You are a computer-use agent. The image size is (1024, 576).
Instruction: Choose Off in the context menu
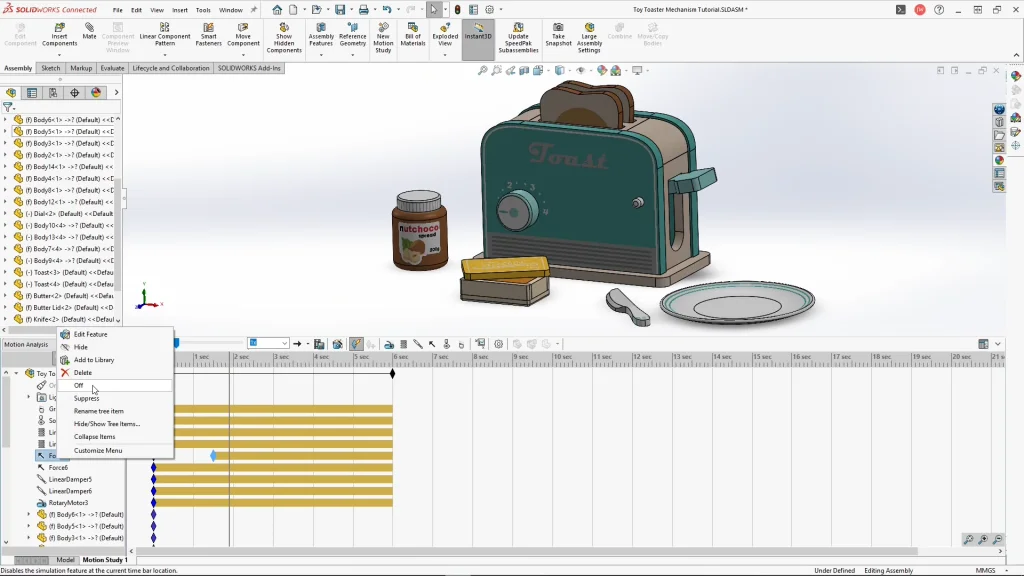point(79,386)
